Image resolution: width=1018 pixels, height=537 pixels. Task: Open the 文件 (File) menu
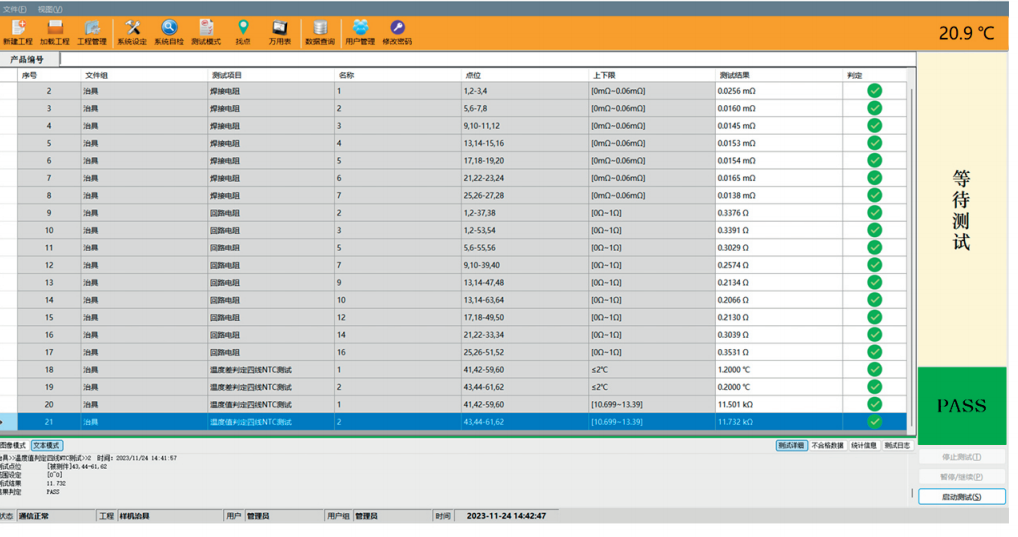click(14, 9)
